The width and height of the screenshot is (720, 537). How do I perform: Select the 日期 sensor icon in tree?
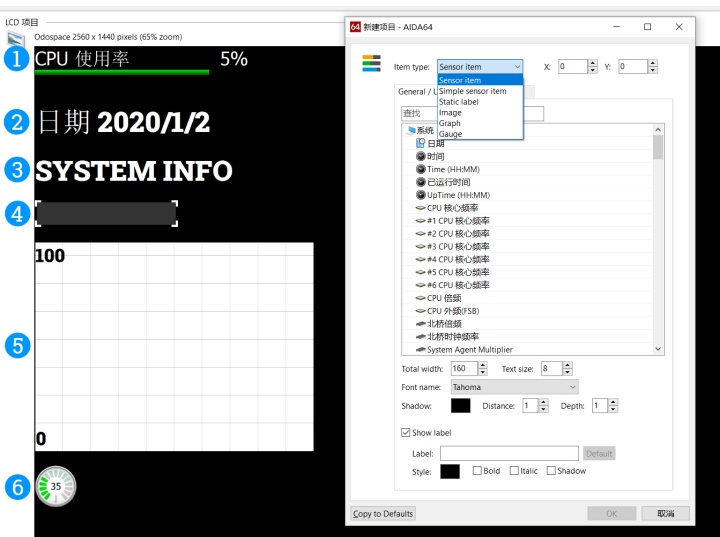point(420,143)
